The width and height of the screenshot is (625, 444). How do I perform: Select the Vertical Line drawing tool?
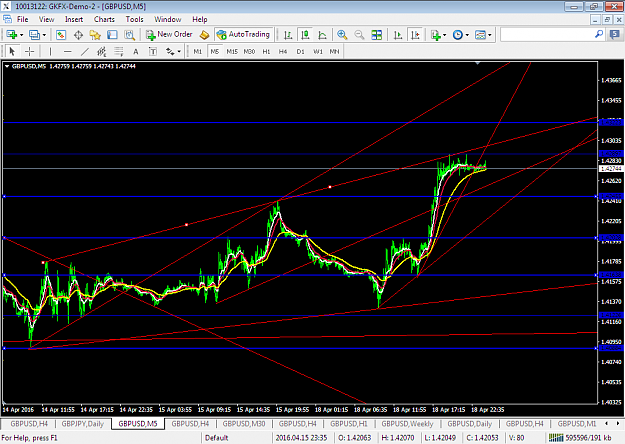tap(50, 51)
